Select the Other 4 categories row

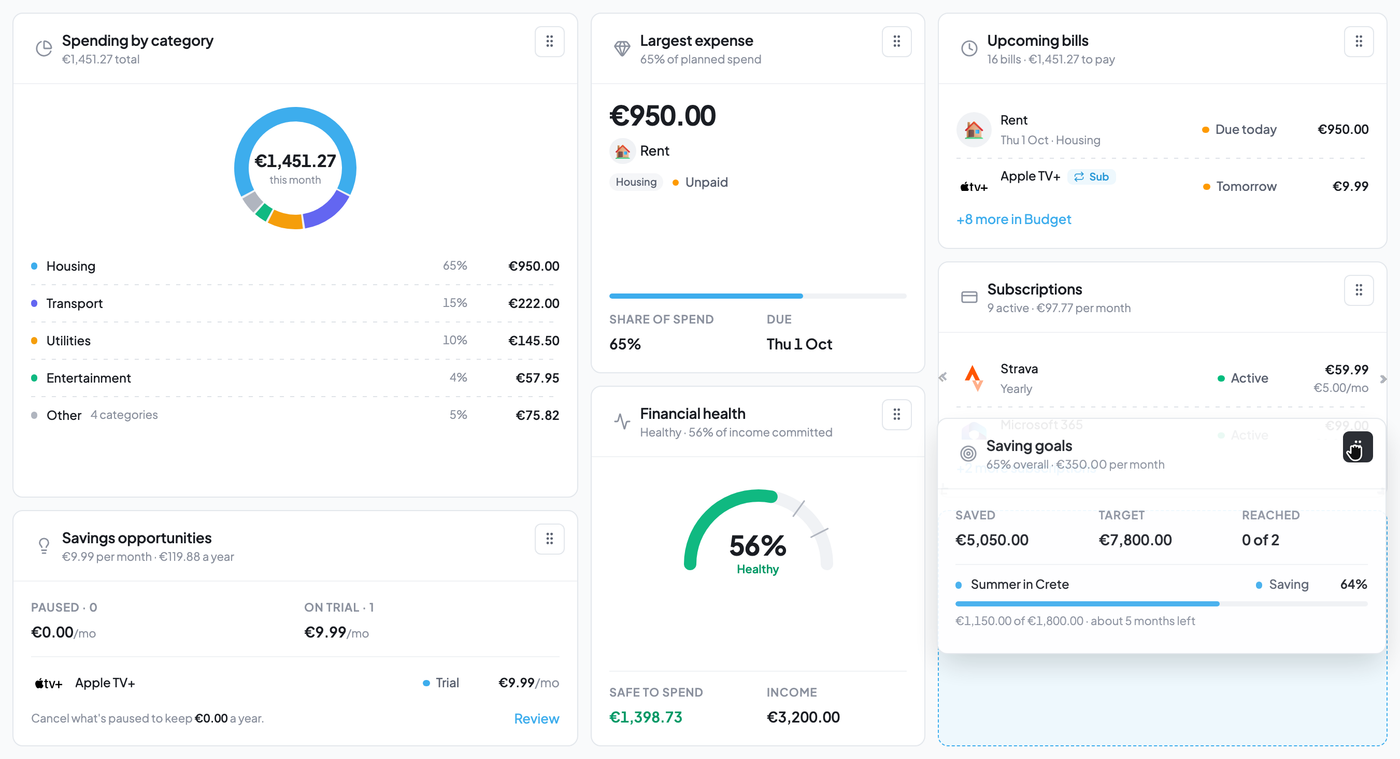pos(295,415)
